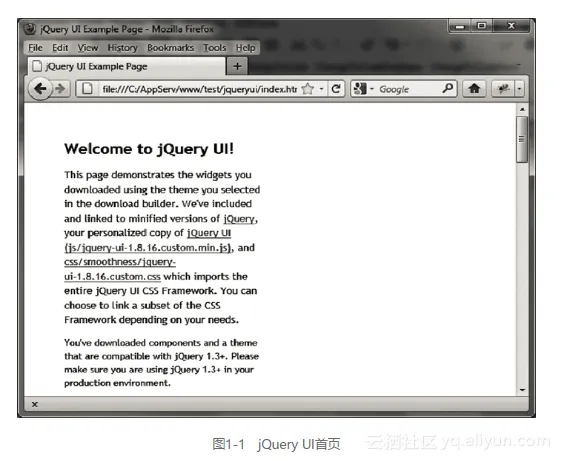Bookmark page with the star icon
The width and height of the screenshot is (561, 461).
[x=307, y=88]
